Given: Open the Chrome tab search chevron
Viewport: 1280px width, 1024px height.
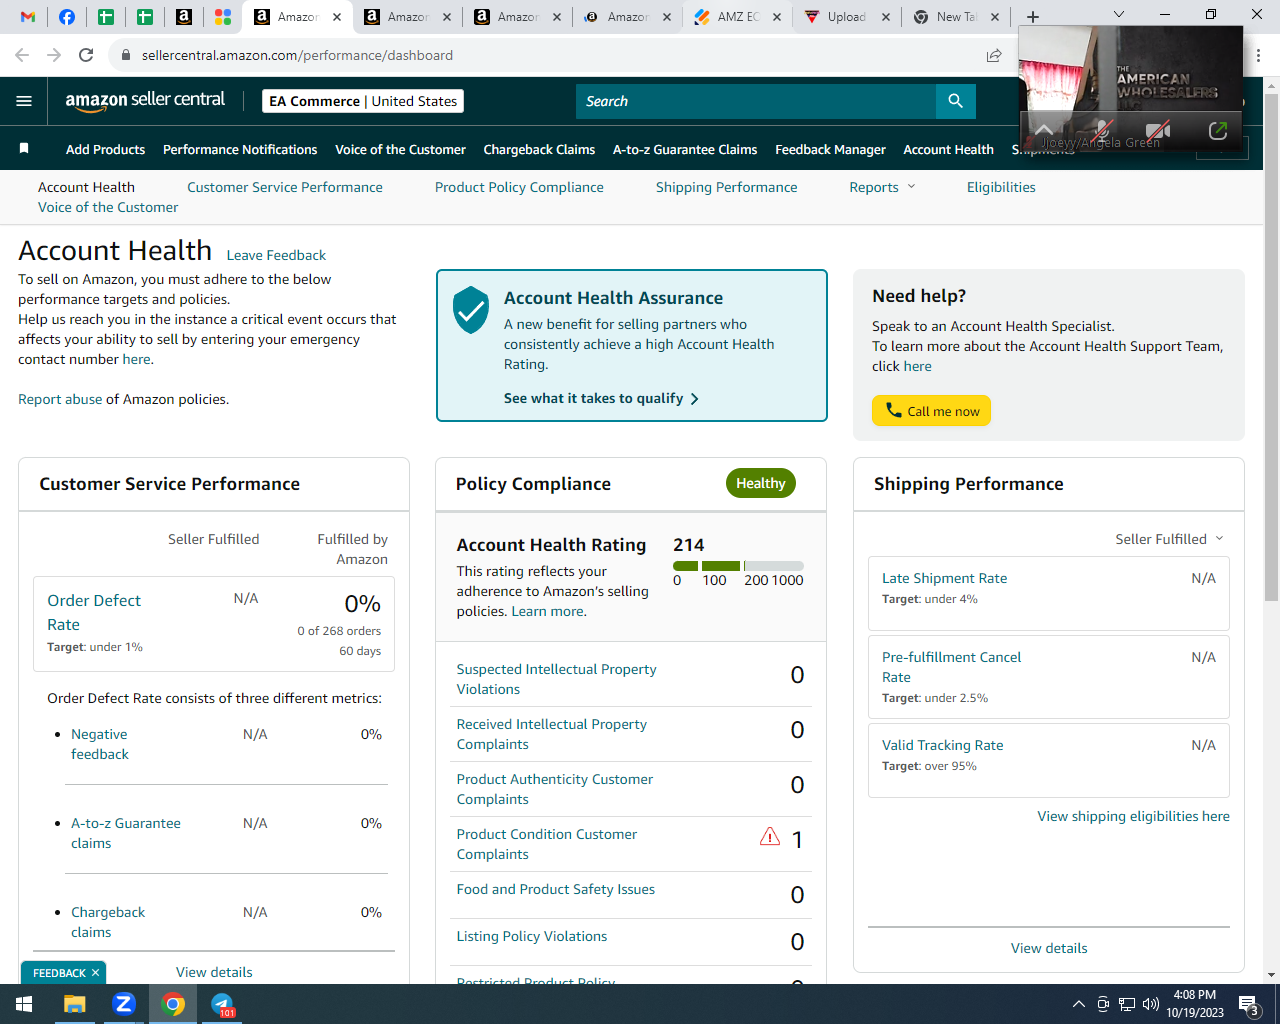Looking at the screenshot, I should pos(1119,15).
